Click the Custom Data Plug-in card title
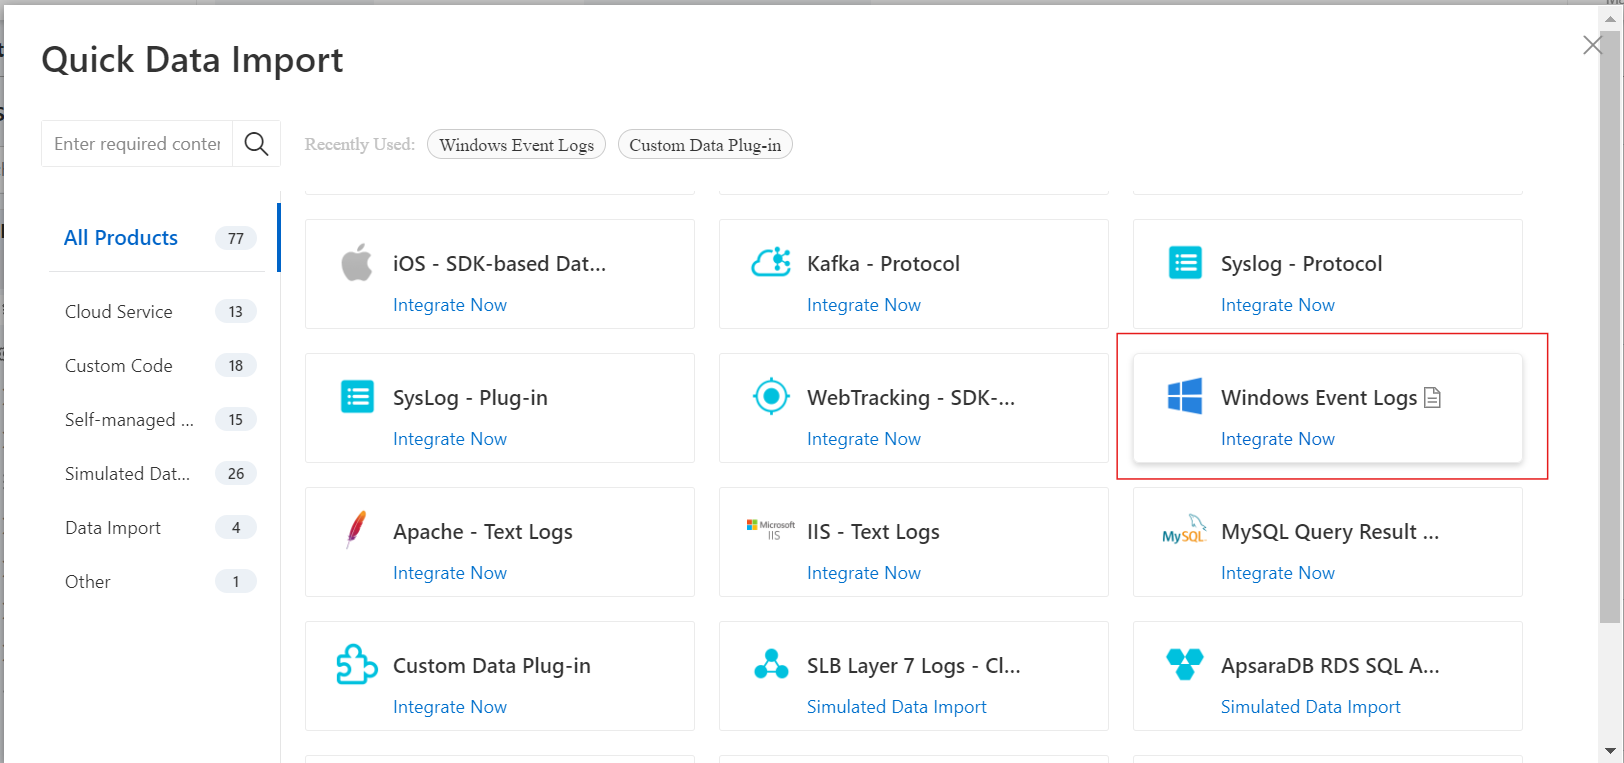This screenshot has width=1624, height=763. coord(492,666)
